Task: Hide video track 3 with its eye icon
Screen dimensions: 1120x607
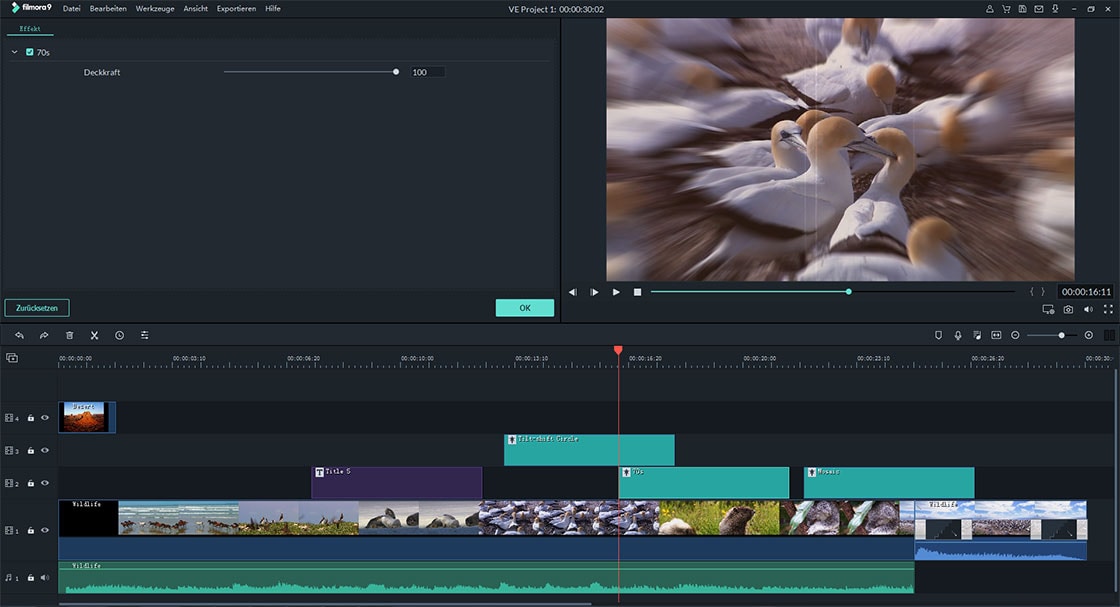Action: click(x=45, y=451)
